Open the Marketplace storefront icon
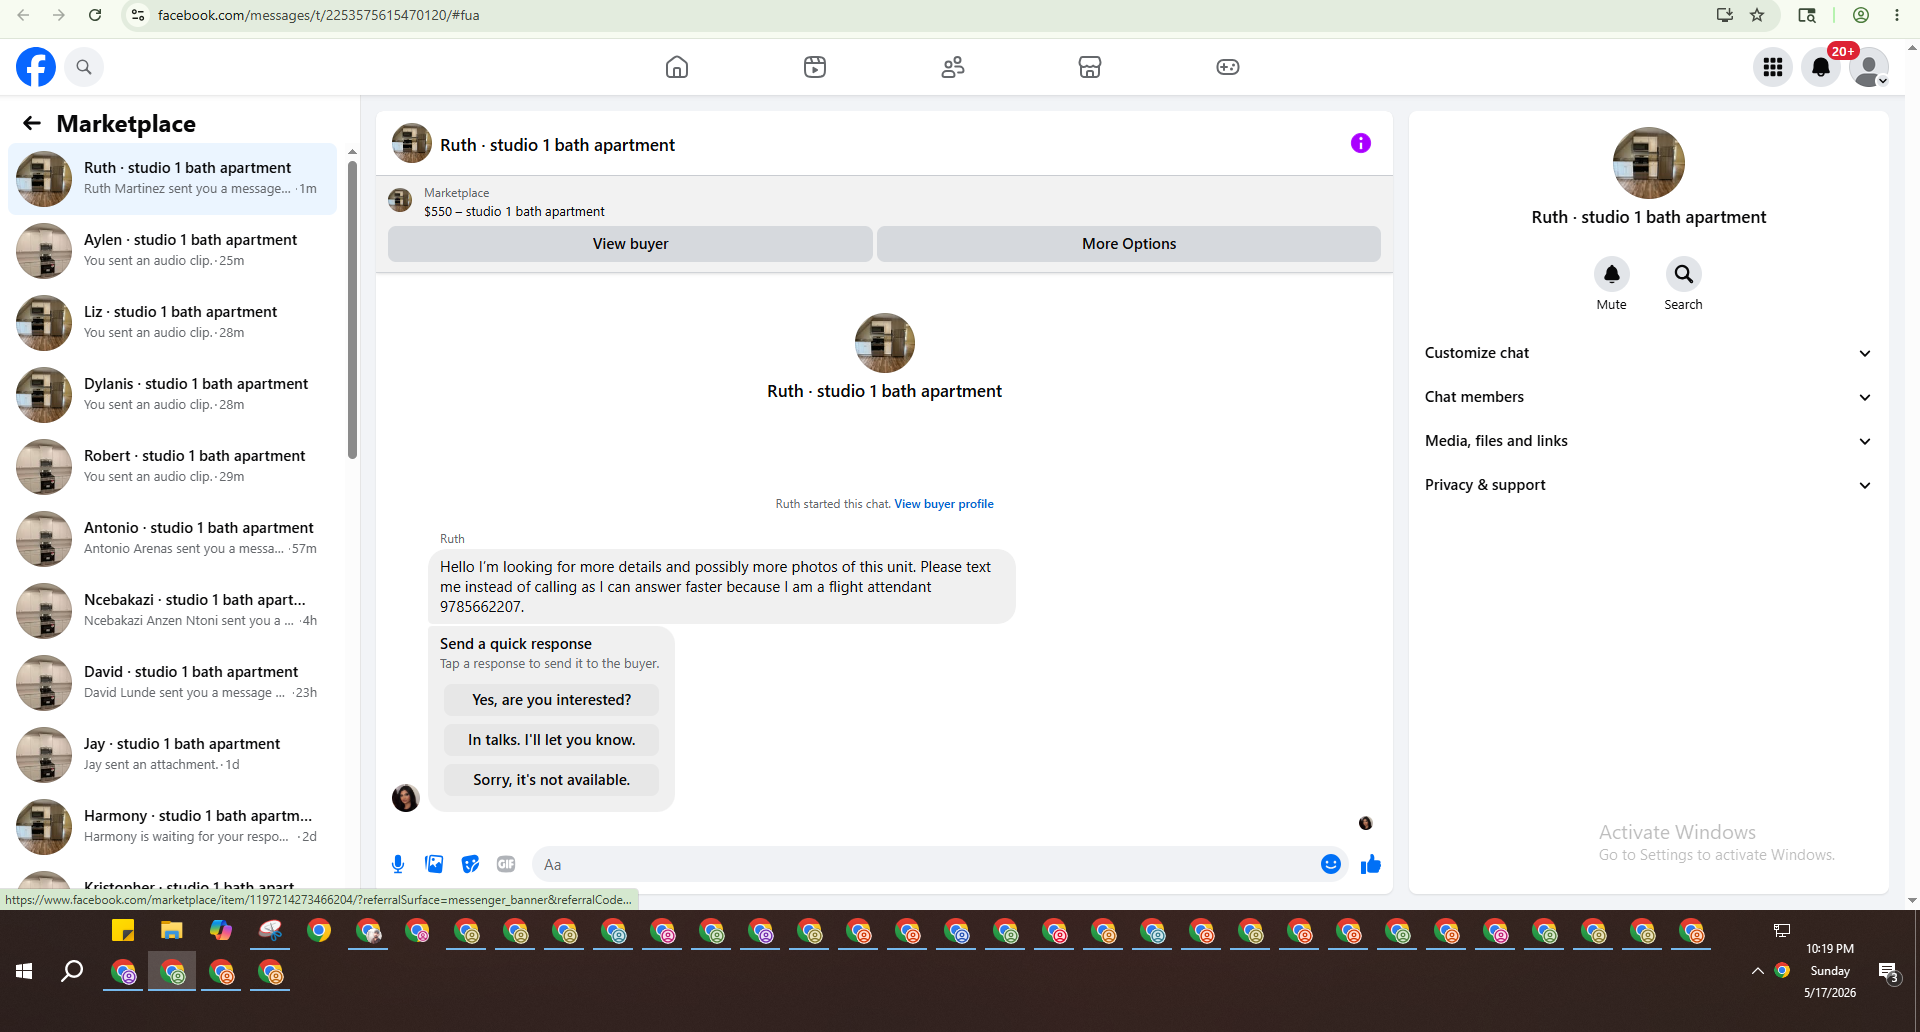Image resolution: width=1920 pixels, height=1032 pixels. pos(1090,67)
